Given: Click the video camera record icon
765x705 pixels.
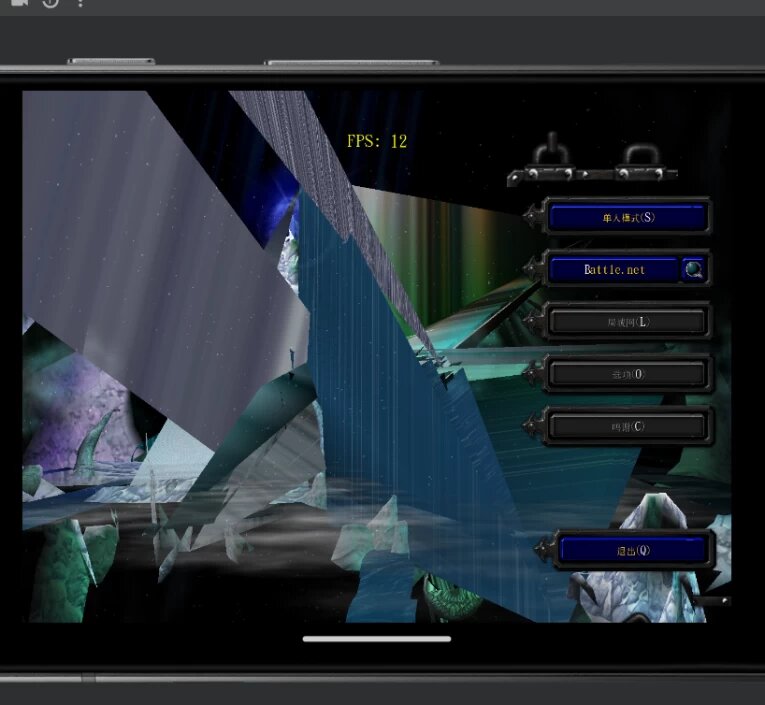Looking at the screenshot, I should (19, 2).
